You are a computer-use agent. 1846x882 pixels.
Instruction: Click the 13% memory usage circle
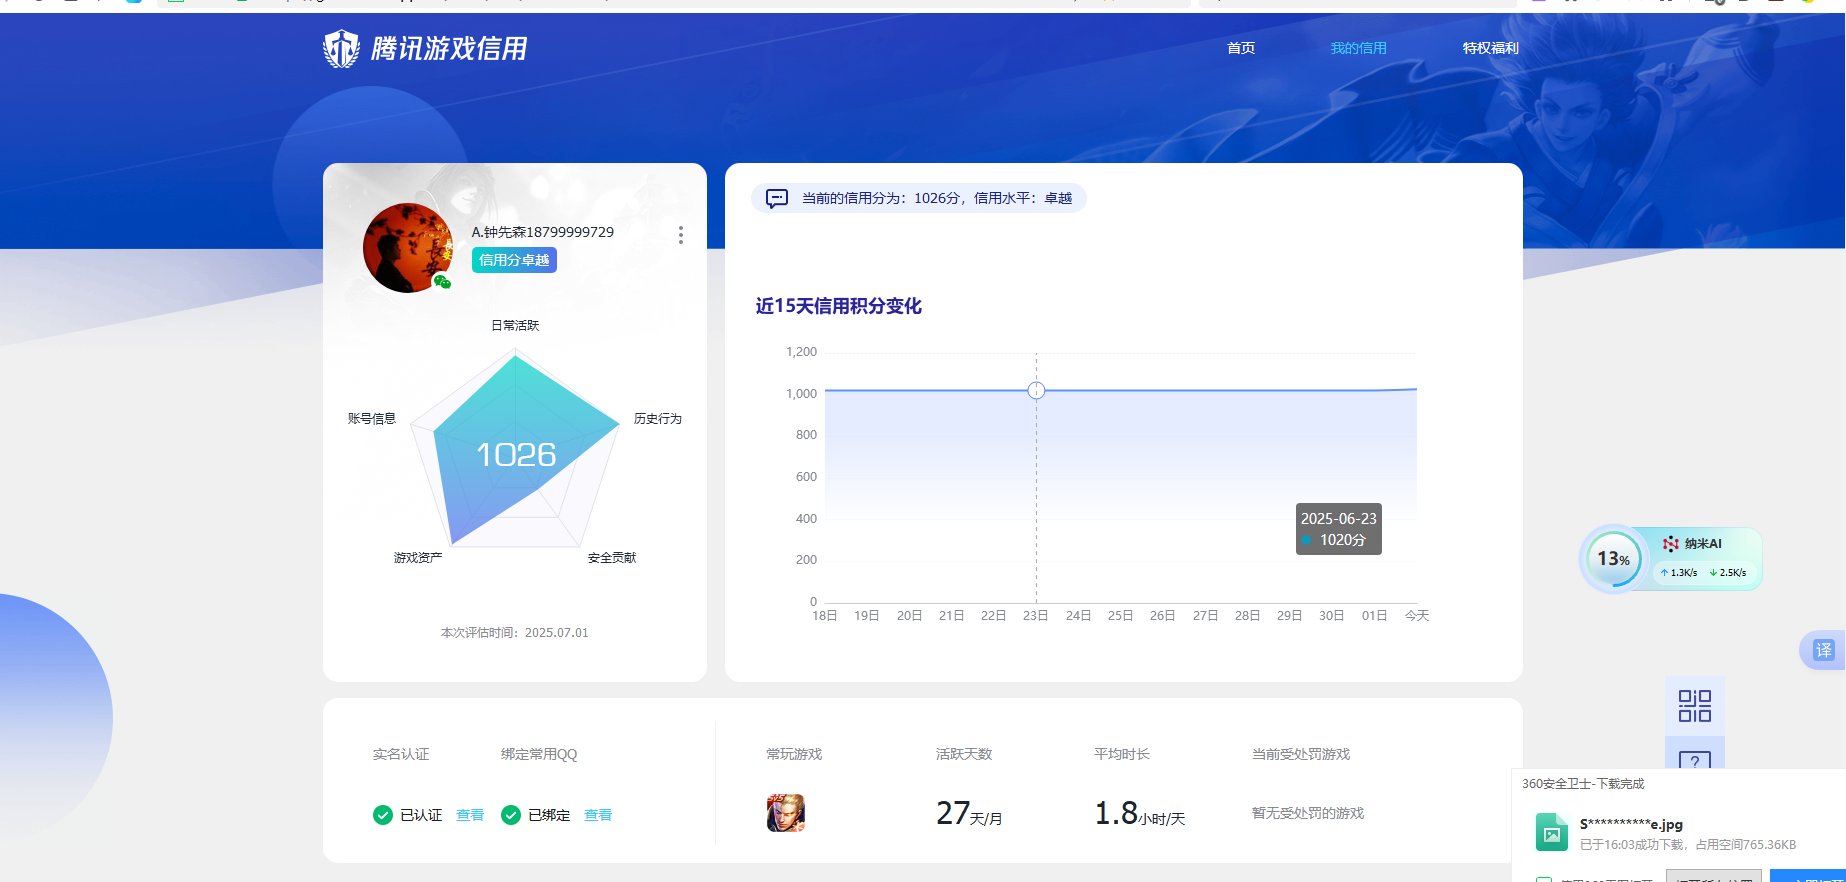(1613, 559)
